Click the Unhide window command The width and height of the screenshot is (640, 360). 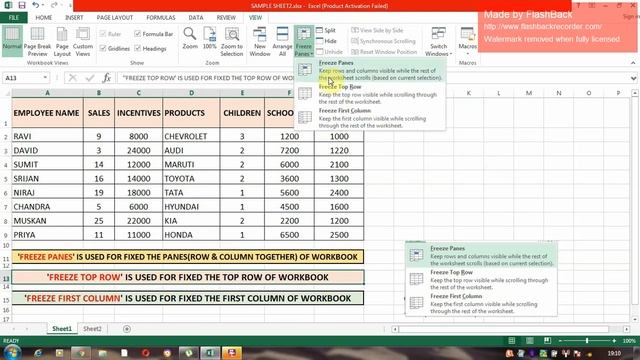[329, 52]
